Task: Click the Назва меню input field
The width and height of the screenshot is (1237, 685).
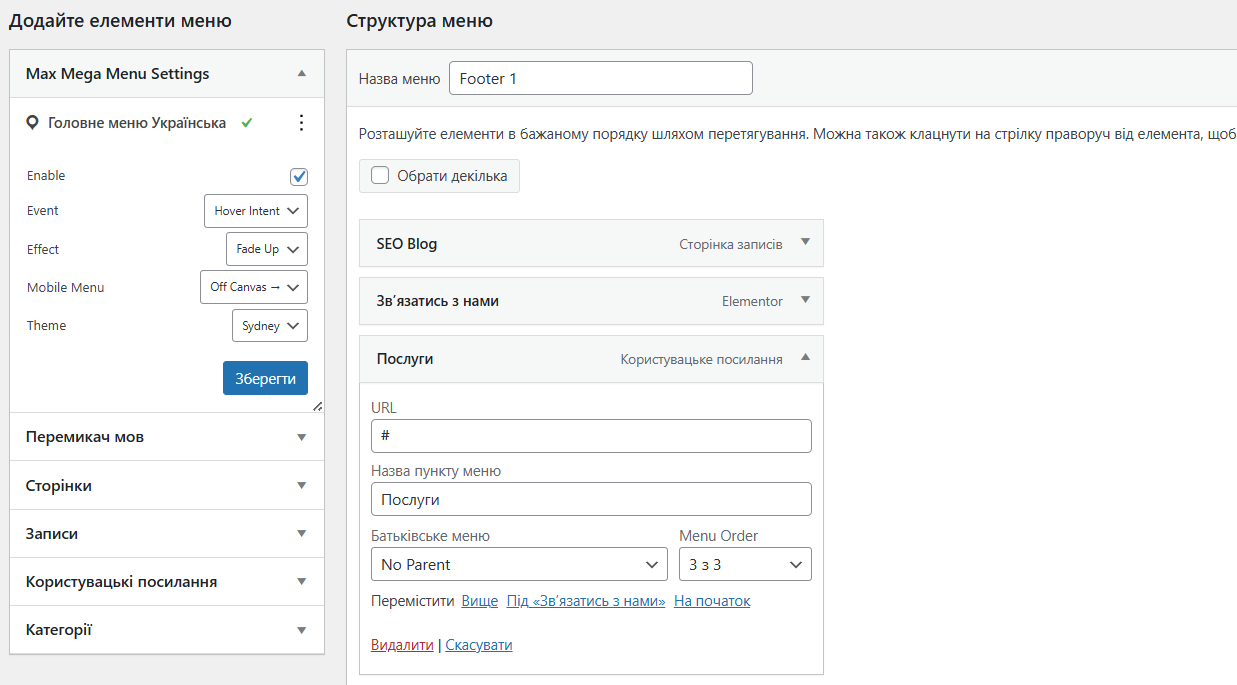Action: point(600,79)
